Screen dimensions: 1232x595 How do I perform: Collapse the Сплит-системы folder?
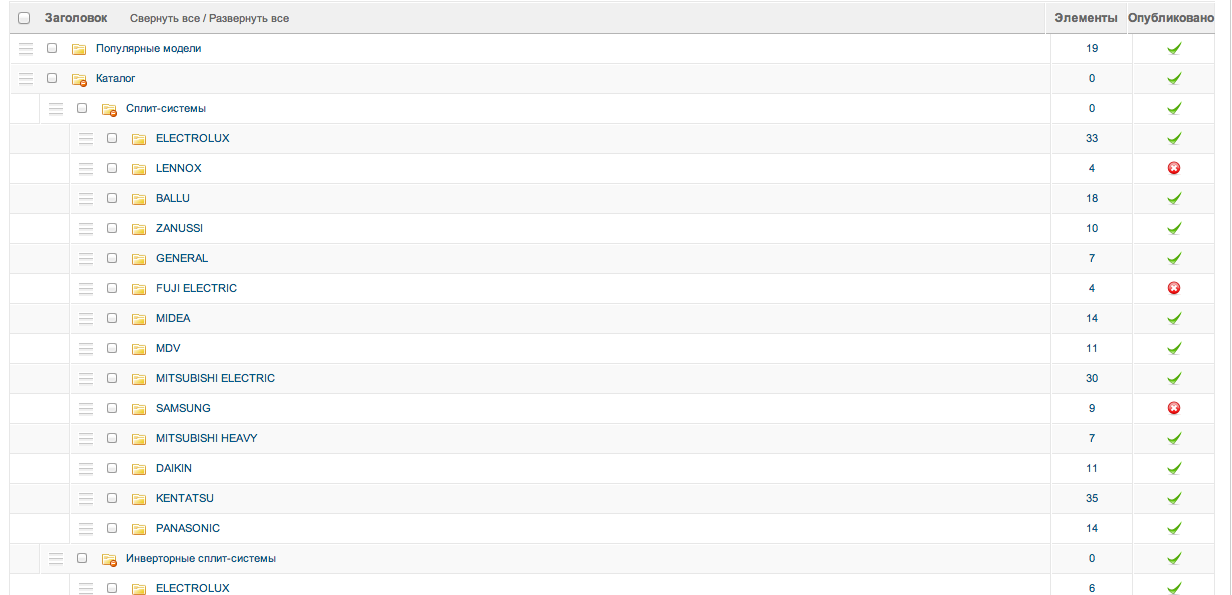109,109
